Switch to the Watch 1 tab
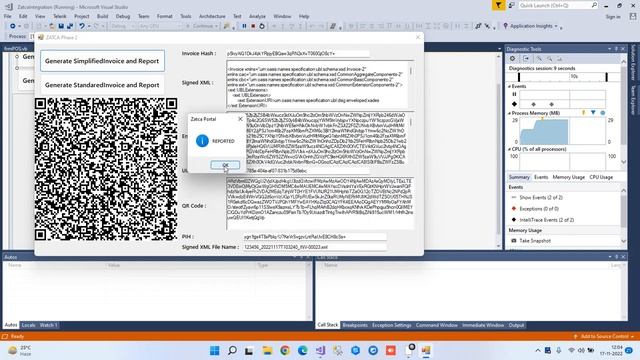Viewport: 640px width, 360px height. pyautogui.click(x=48, y=325)
